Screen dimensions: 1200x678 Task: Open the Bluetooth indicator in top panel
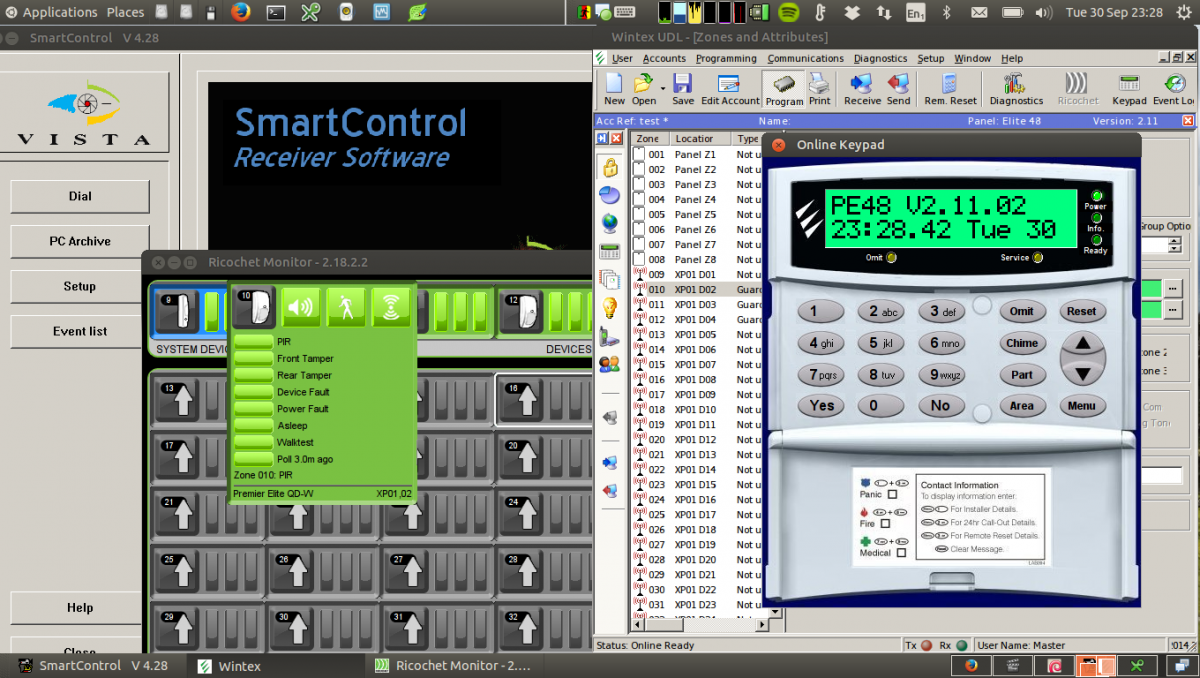coord(946,12)
